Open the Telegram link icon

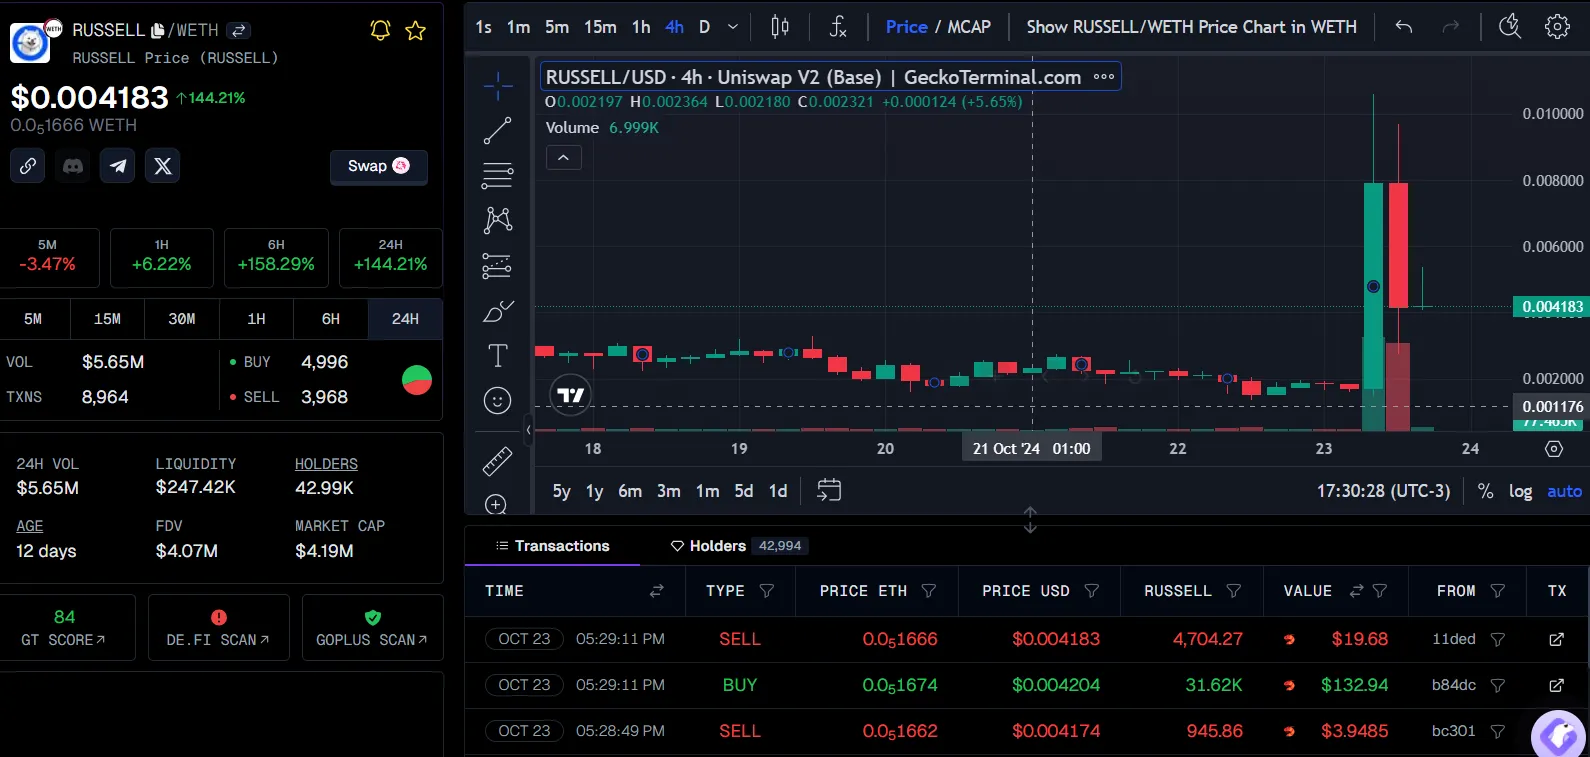point(118,166)
